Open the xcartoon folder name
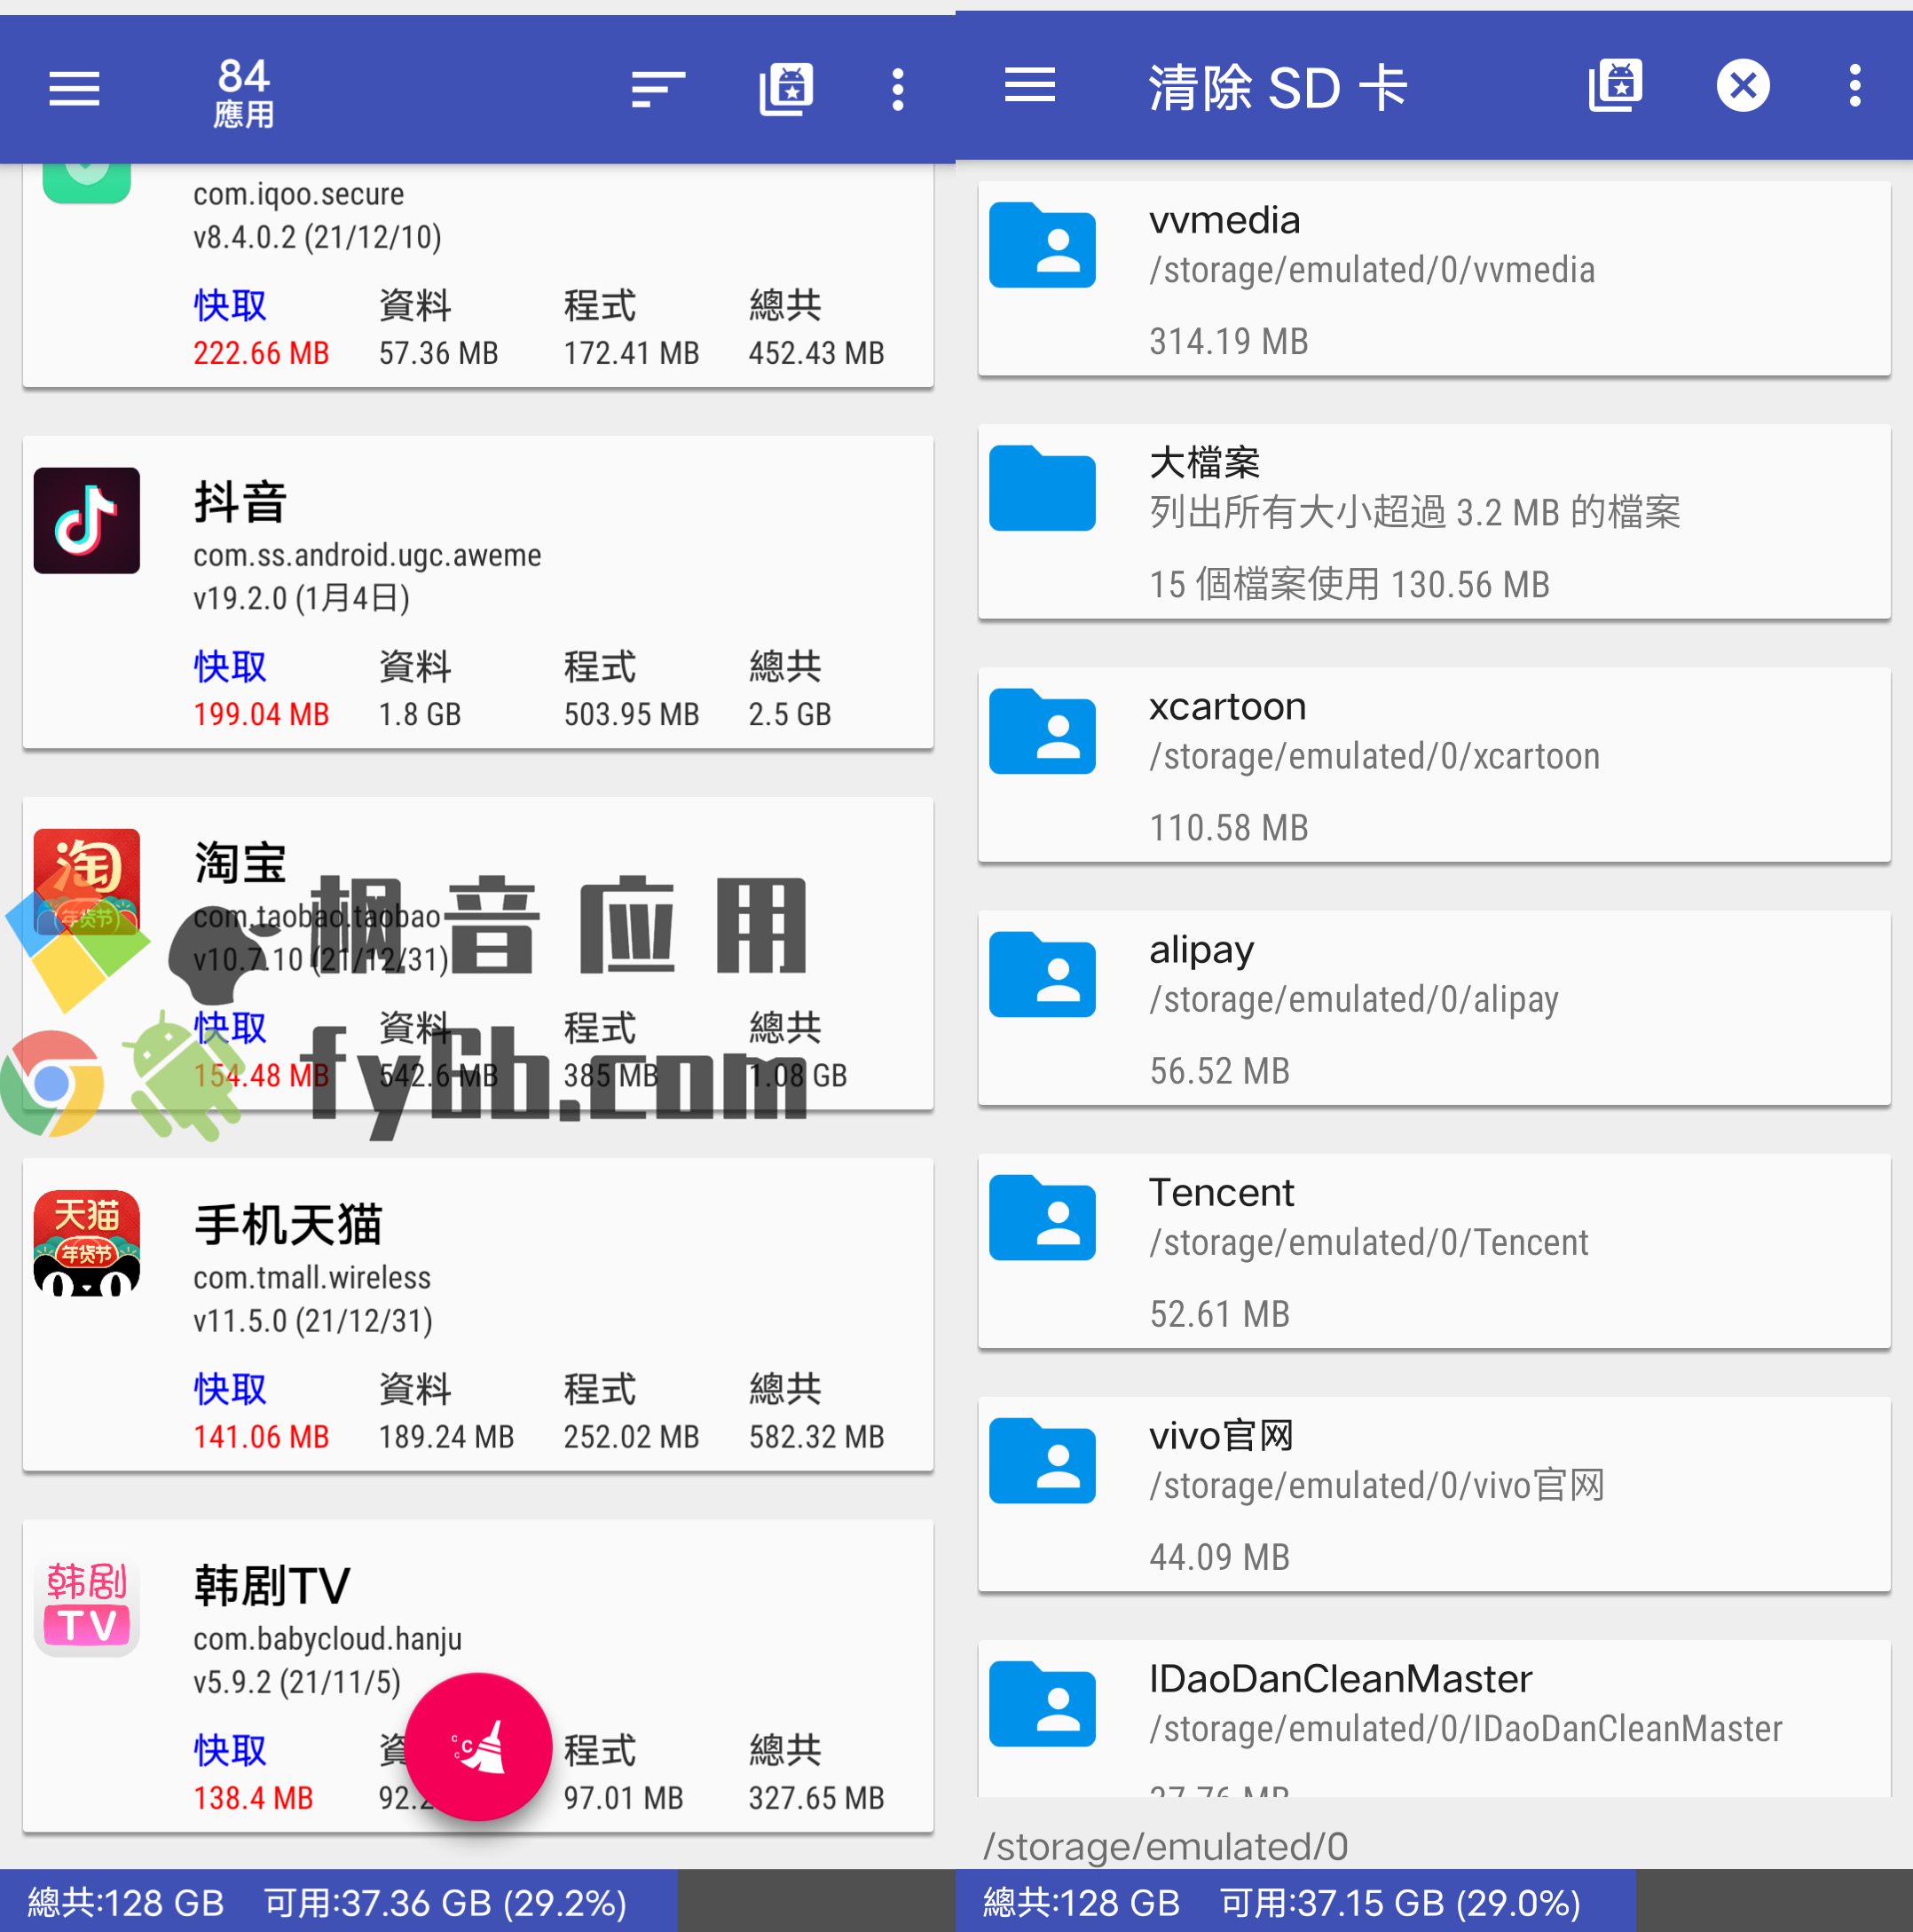Viewport: 1913px width, 1932px height. click(x=1227, y=706)
